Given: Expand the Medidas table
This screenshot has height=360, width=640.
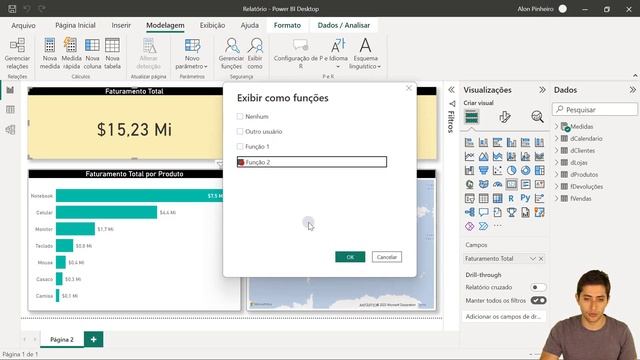Looking at the screenshot, I should tap(557, 127).
